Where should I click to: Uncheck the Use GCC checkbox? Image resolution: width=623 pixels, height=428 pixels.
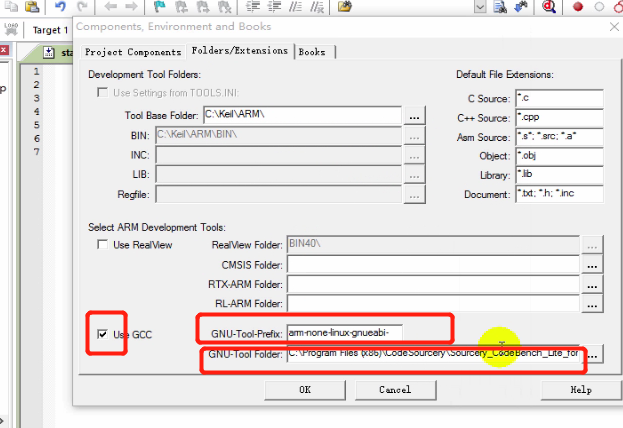pos(102,333)
